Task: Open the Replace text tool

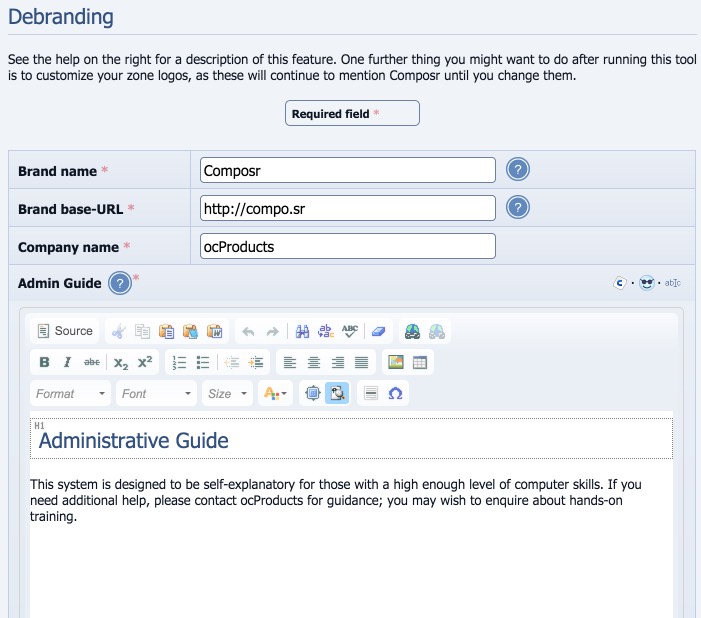Action: (326, 331)
